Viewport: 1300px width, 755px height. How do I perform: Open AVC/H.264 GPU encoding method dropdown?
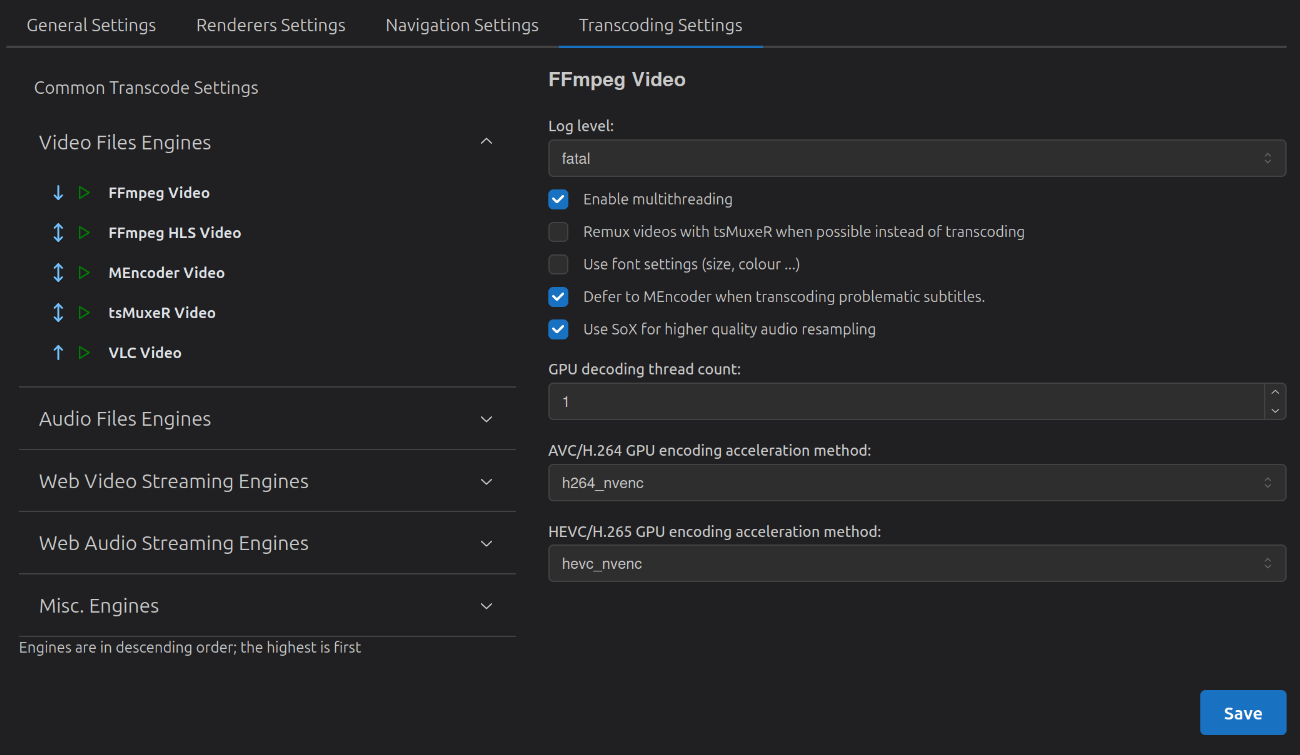pos(917,483)
